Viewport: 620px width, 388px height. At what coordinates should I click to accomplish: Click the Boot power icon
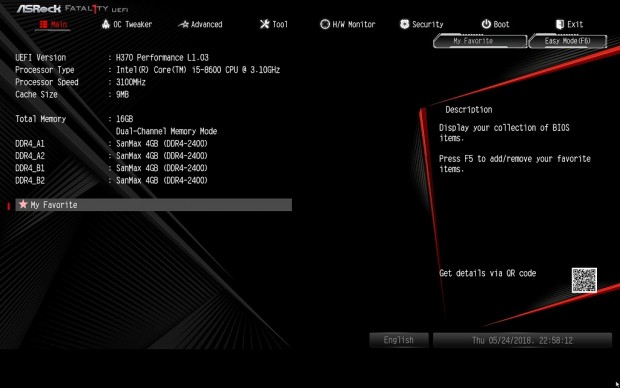pos(486,24)
